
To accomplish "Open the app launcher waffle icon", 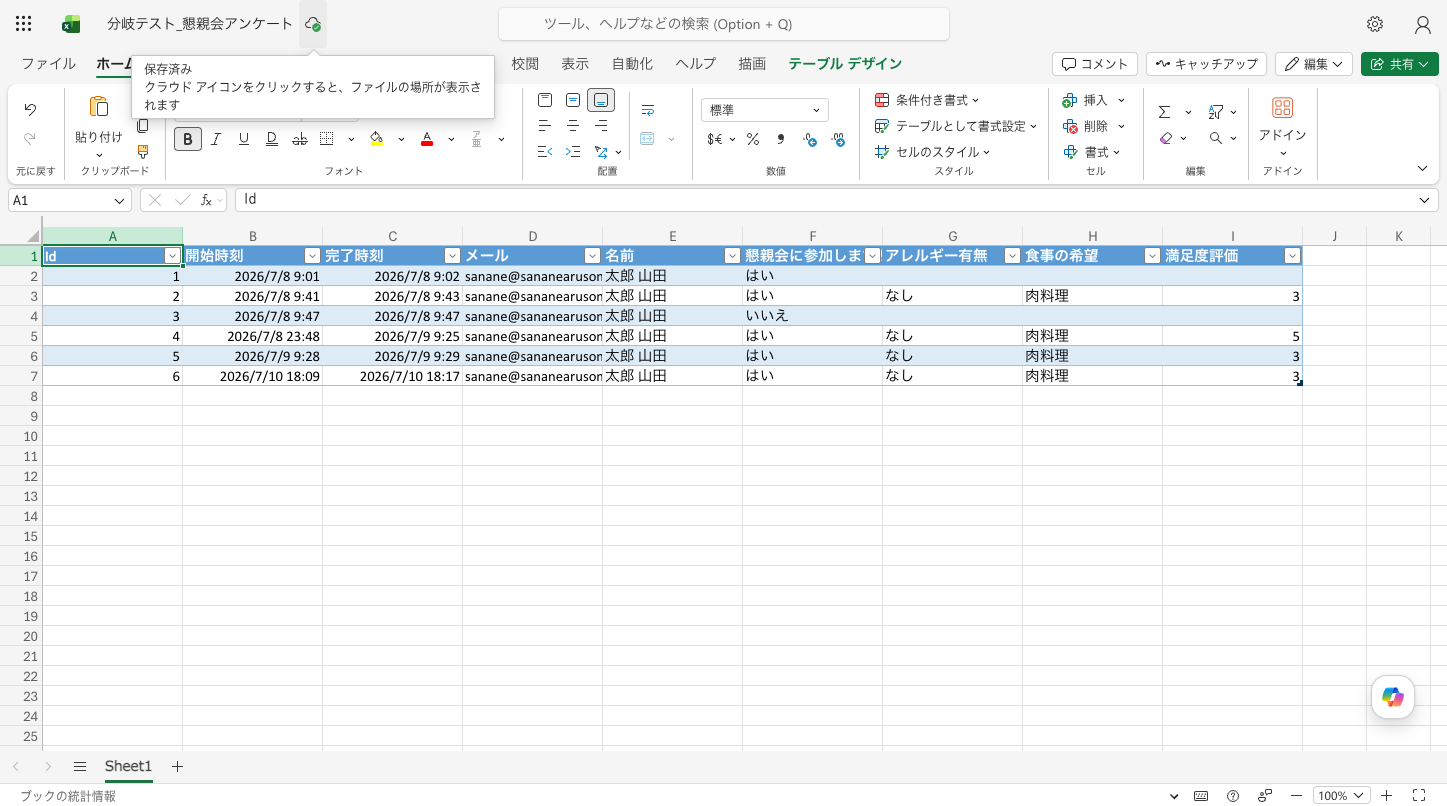I will [x=24, y=24].
